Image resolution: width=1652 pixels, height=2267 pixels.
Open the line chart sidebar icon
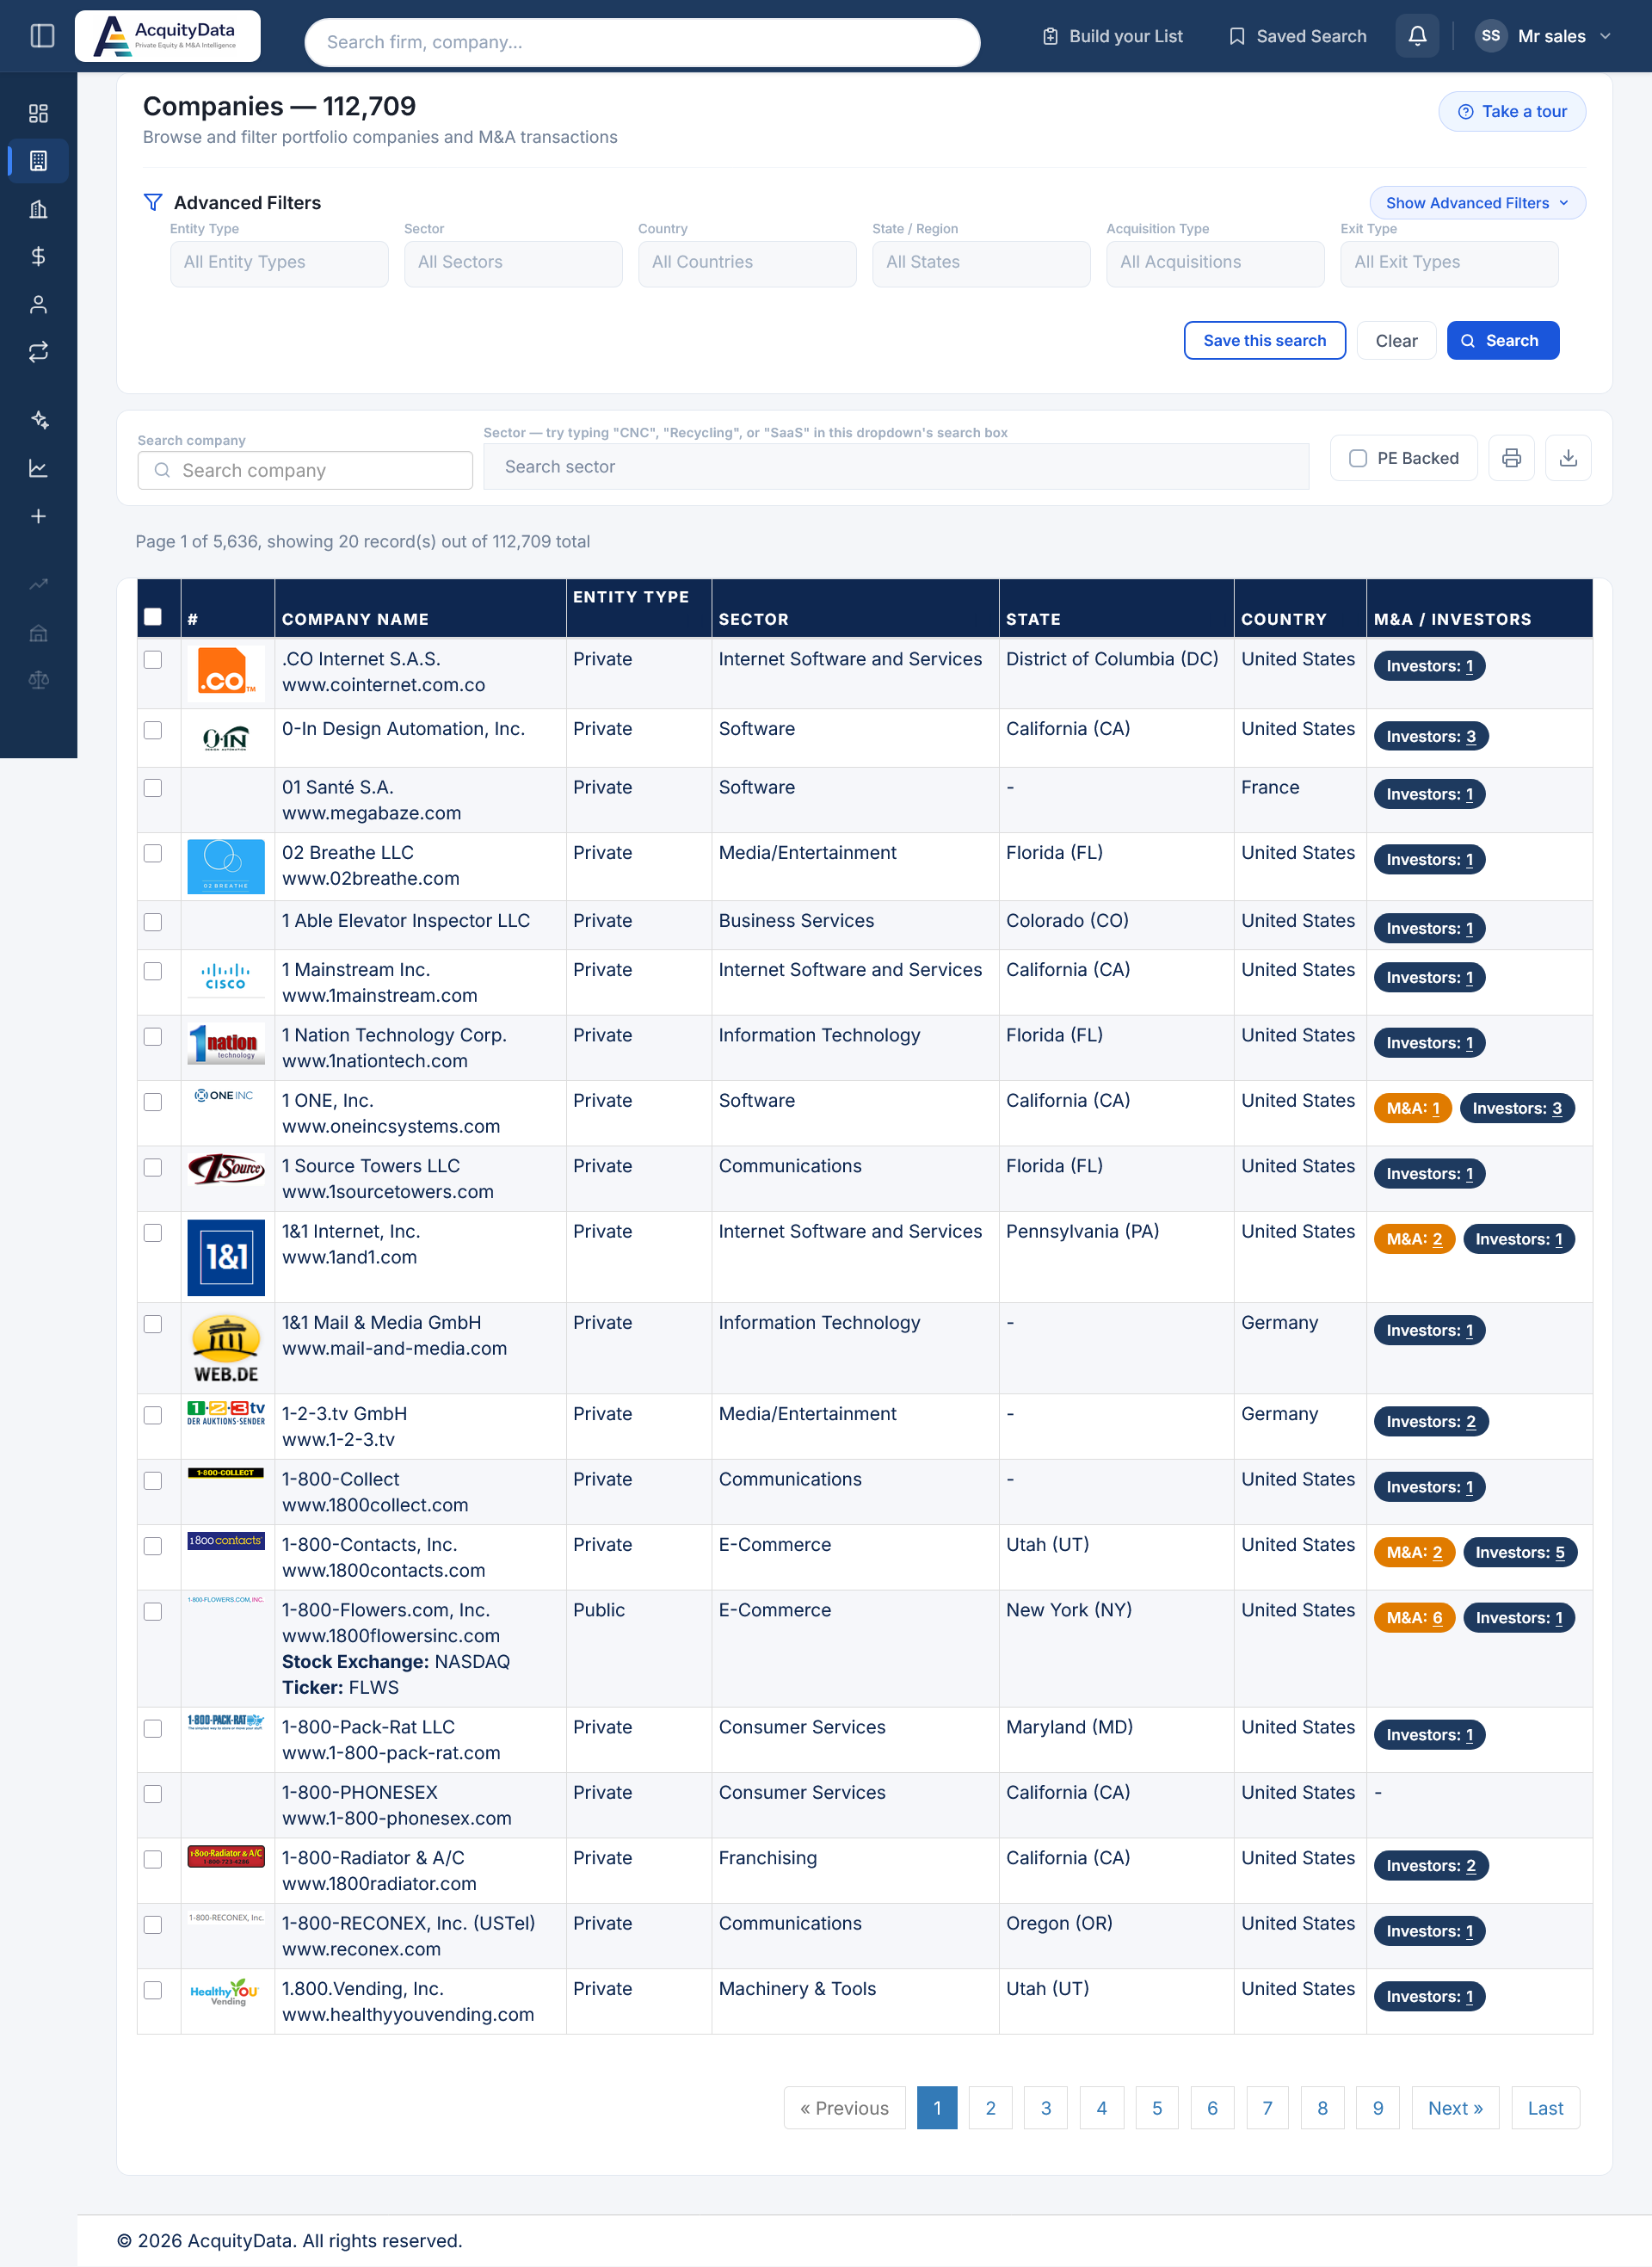pyautogui.click(x=38, y=468)
